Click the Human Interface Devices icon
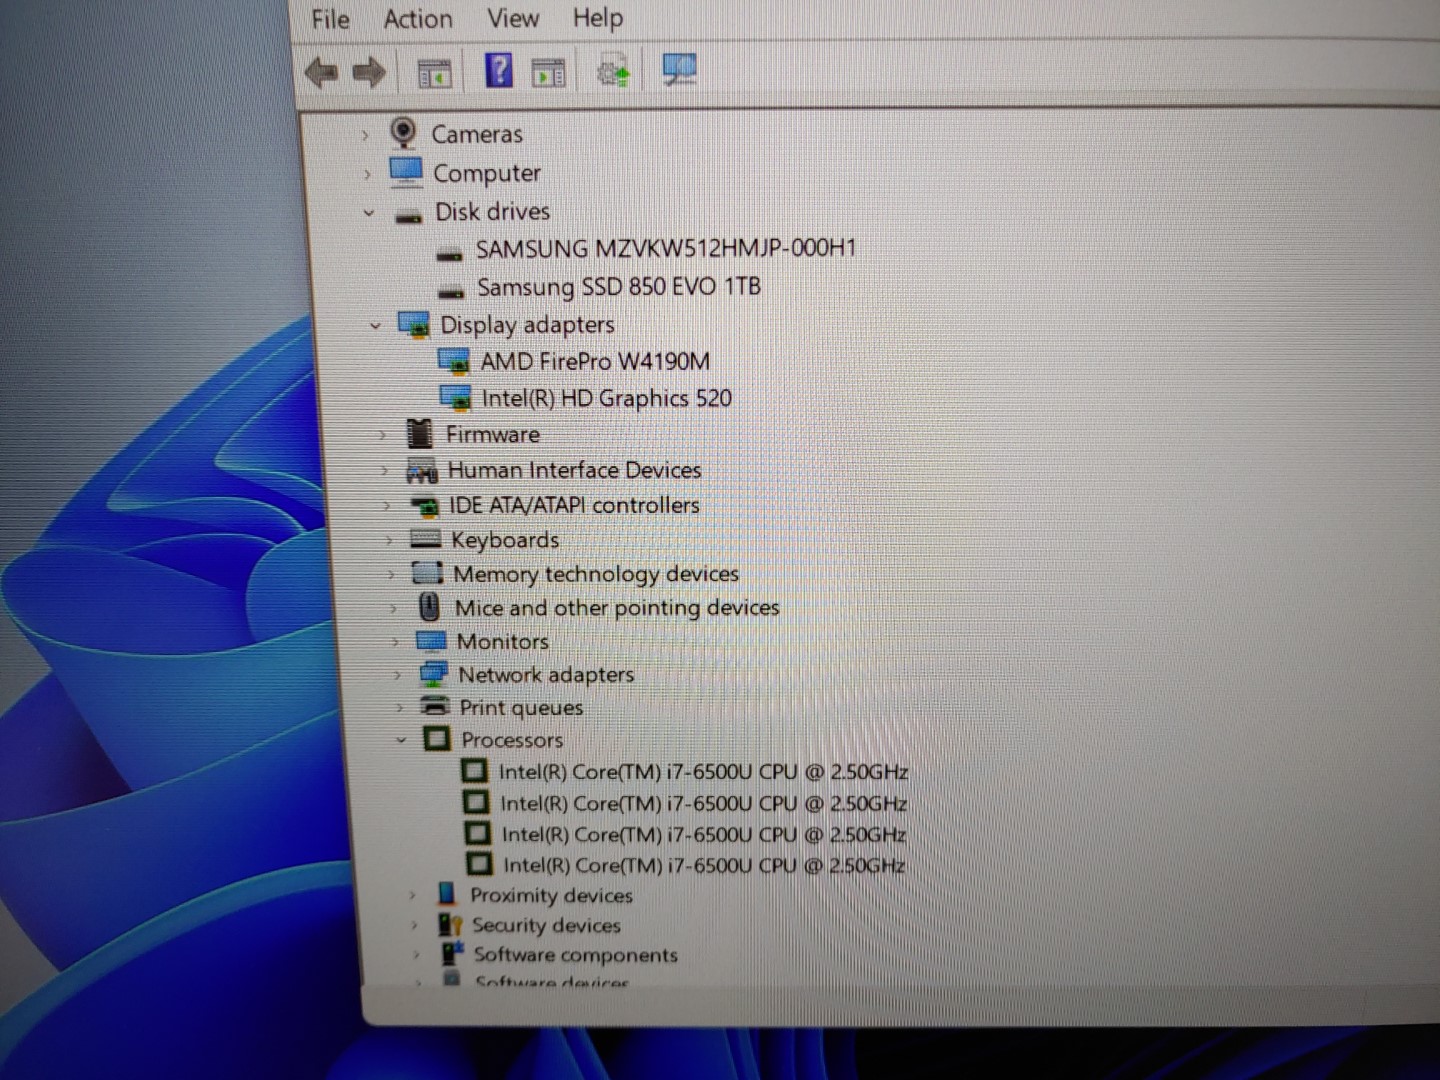The height and width of the screenshot is (1080, 1440). coord(422,470)
